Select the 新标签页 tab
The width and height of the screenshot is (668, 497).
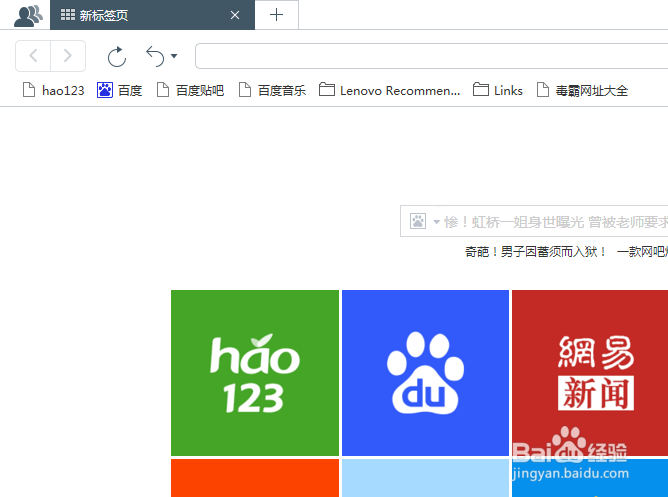click(152, 15)
